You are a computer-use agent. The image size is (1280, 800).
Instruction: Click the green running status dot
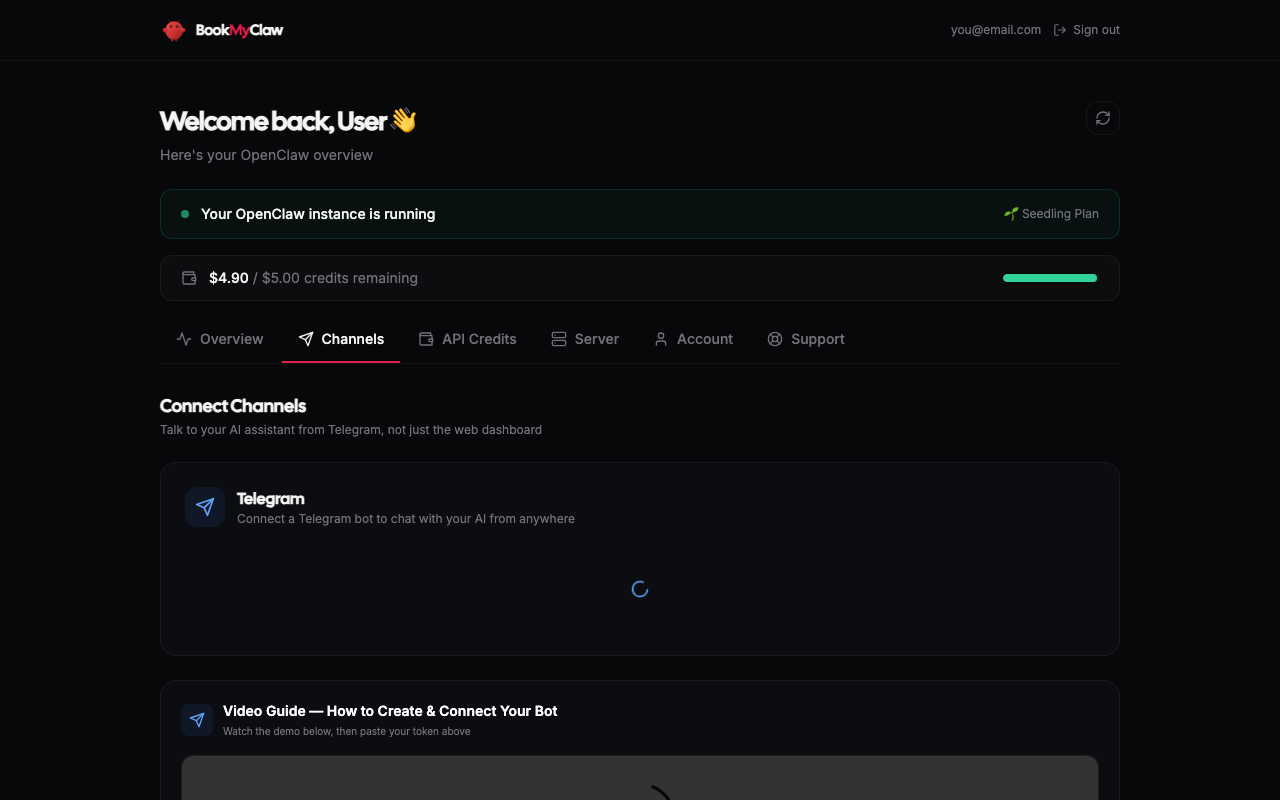[x=184, y=213]
